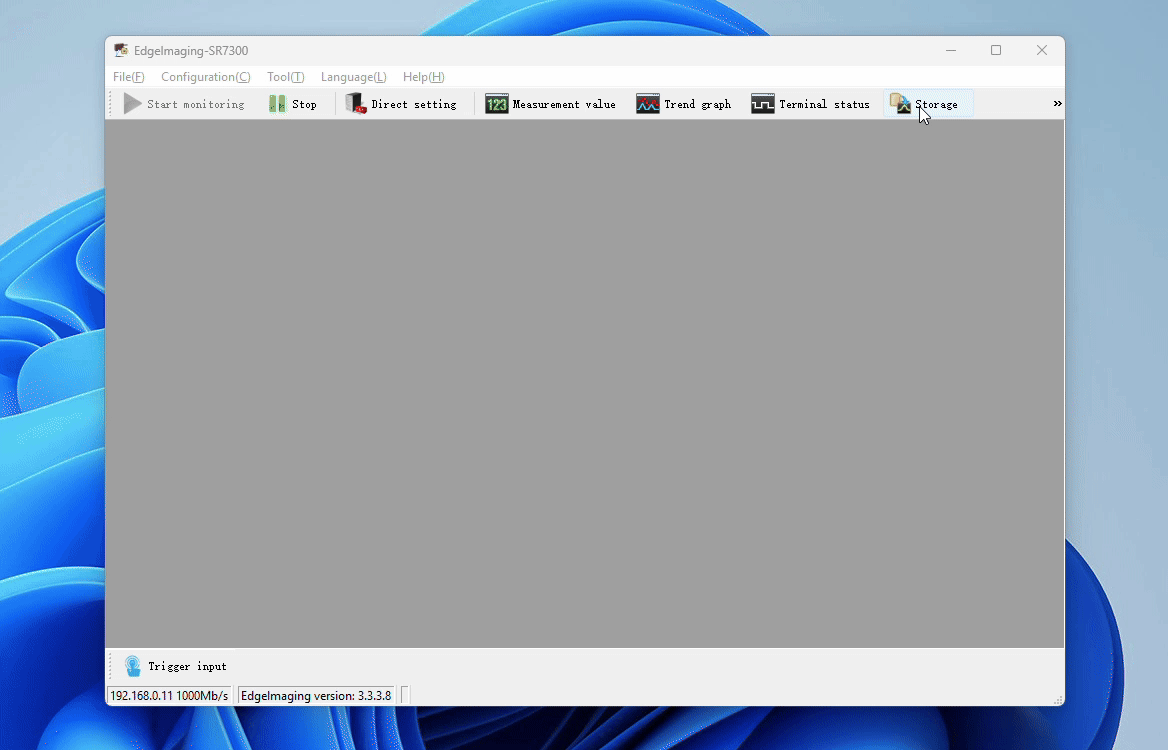Click the 192.168.0.11 status bar panel
The width and height of the screenshot is (1168, 750).
point(169,696)
